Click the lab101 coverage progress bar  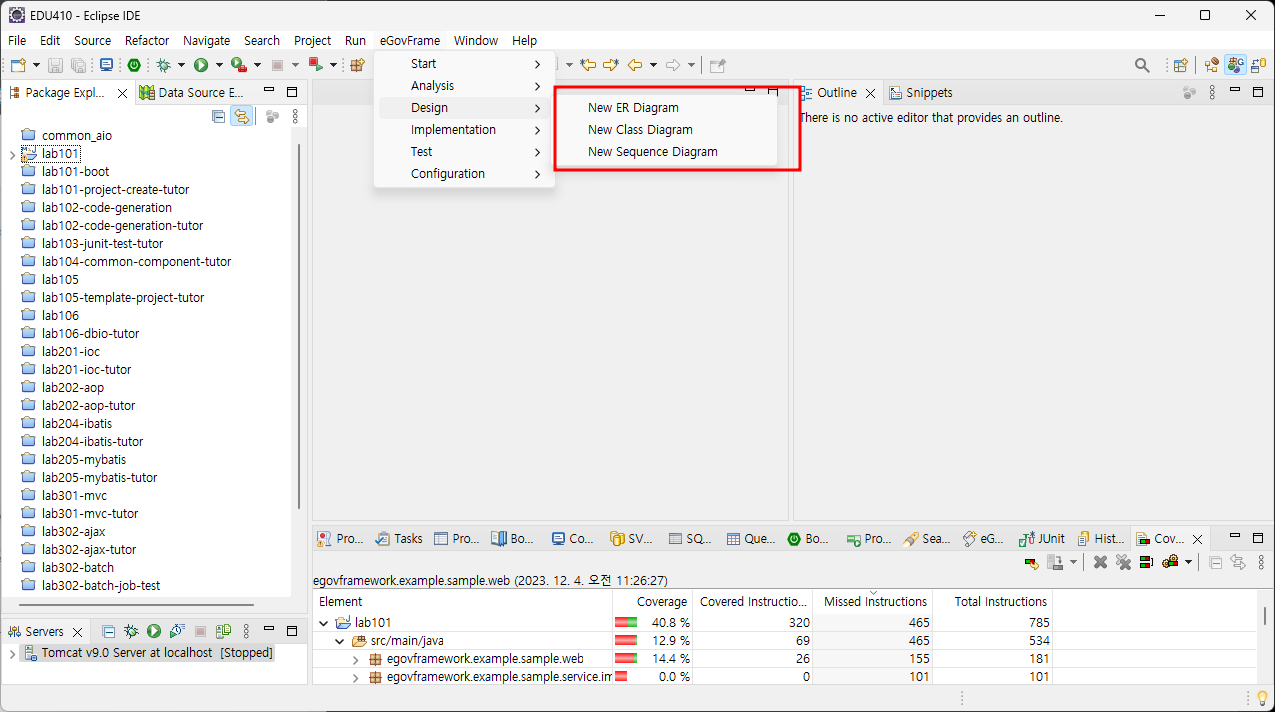tap(626, 623)
